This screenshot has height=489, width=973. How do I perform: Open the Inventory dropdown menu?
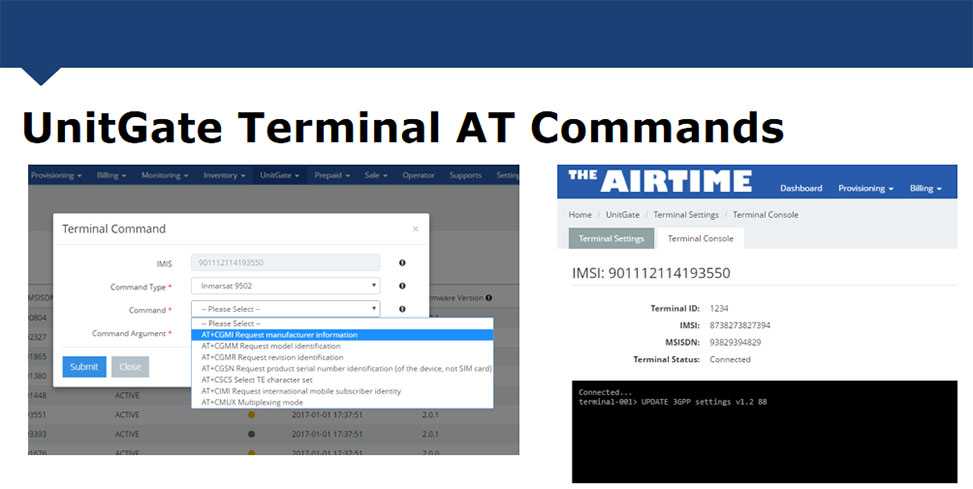point(224,176)
